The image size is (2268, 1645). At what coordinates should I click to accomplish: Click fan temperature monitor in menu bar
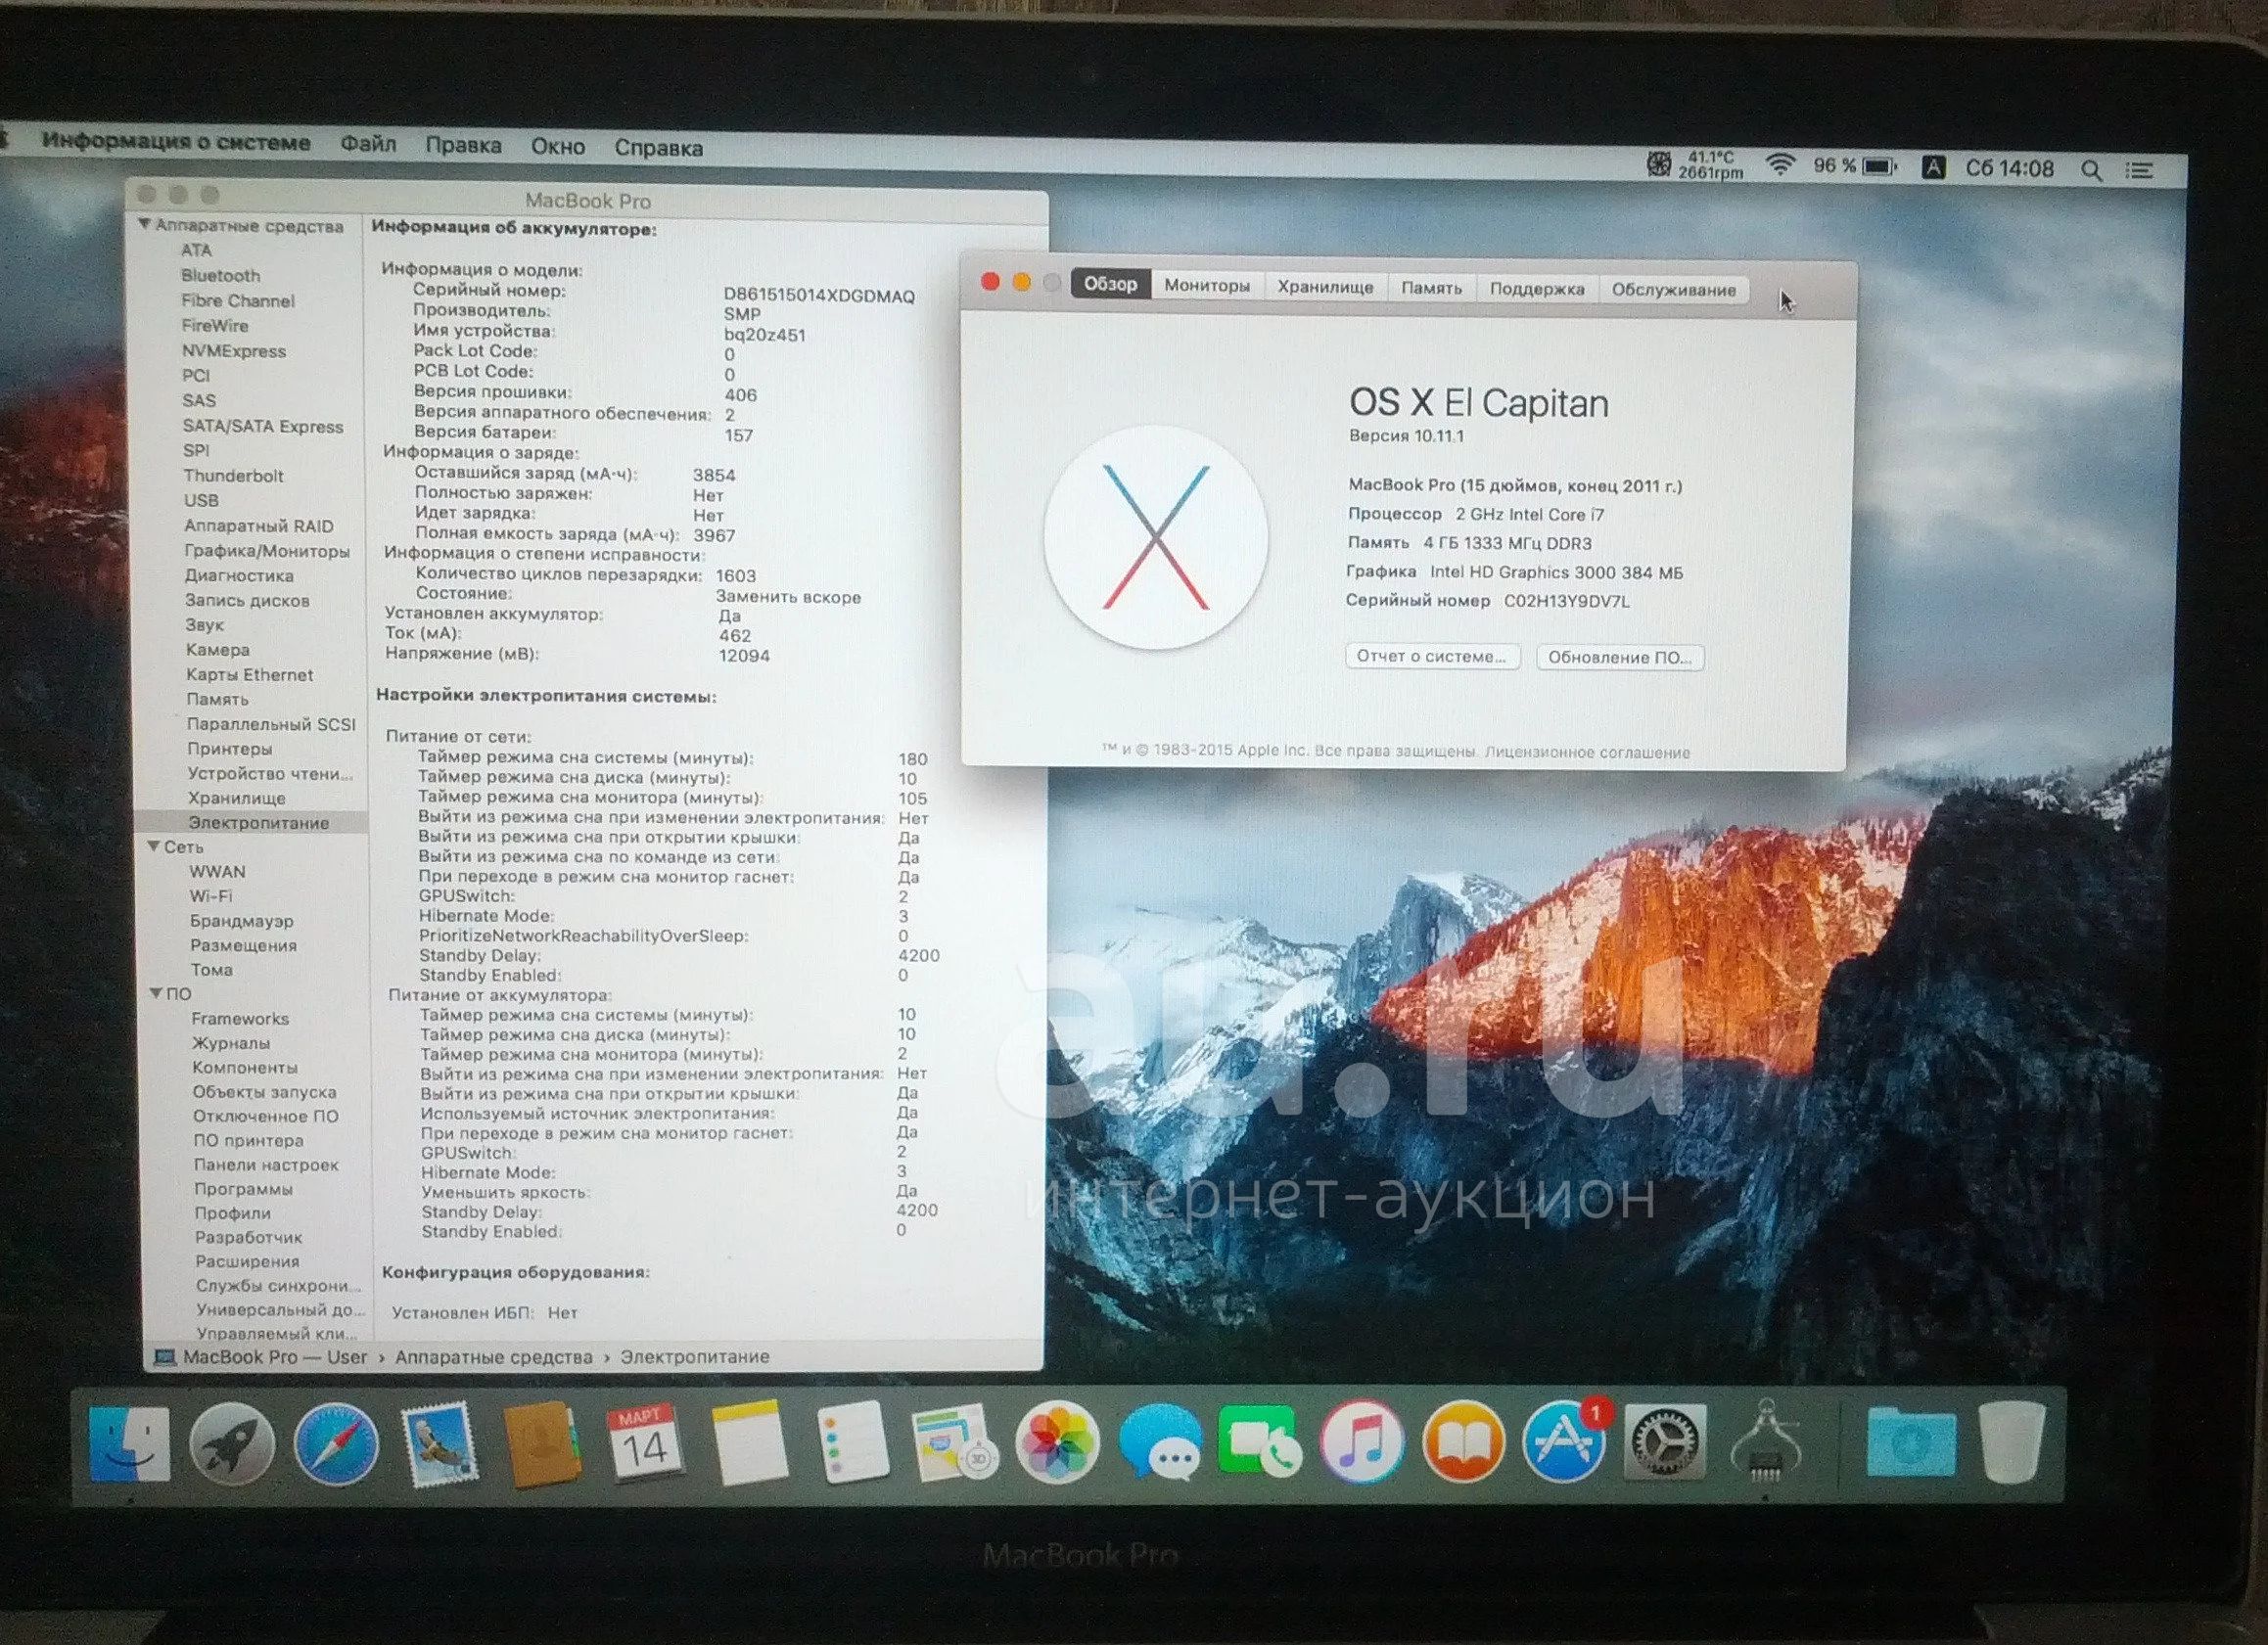[1695, 164]
